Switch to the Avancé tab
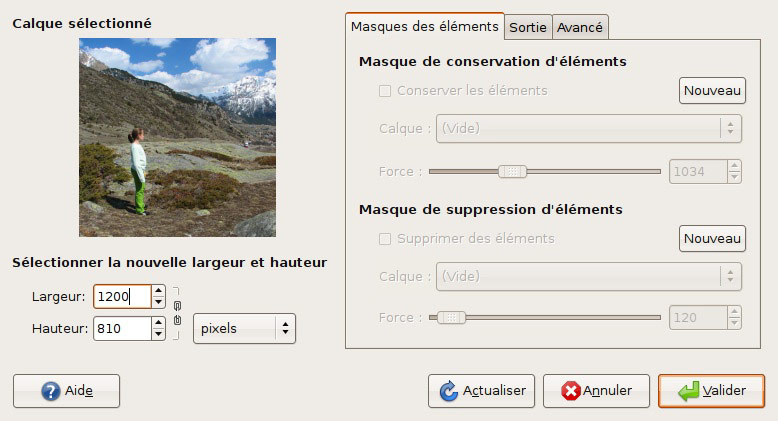The height and width of the screenshot is (421, 778). coord(580,27)
